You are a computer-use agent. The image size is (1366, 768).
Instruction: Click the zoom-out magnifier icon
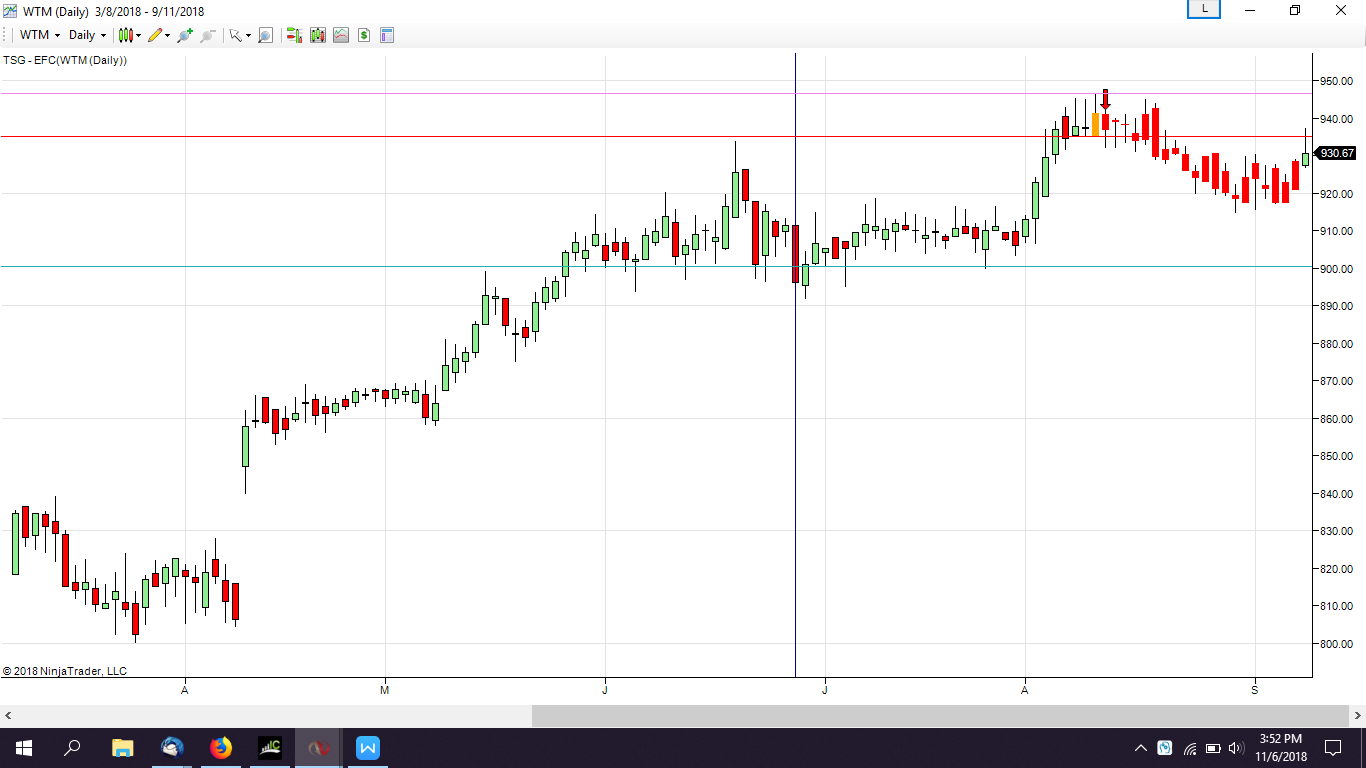[206, 34]
